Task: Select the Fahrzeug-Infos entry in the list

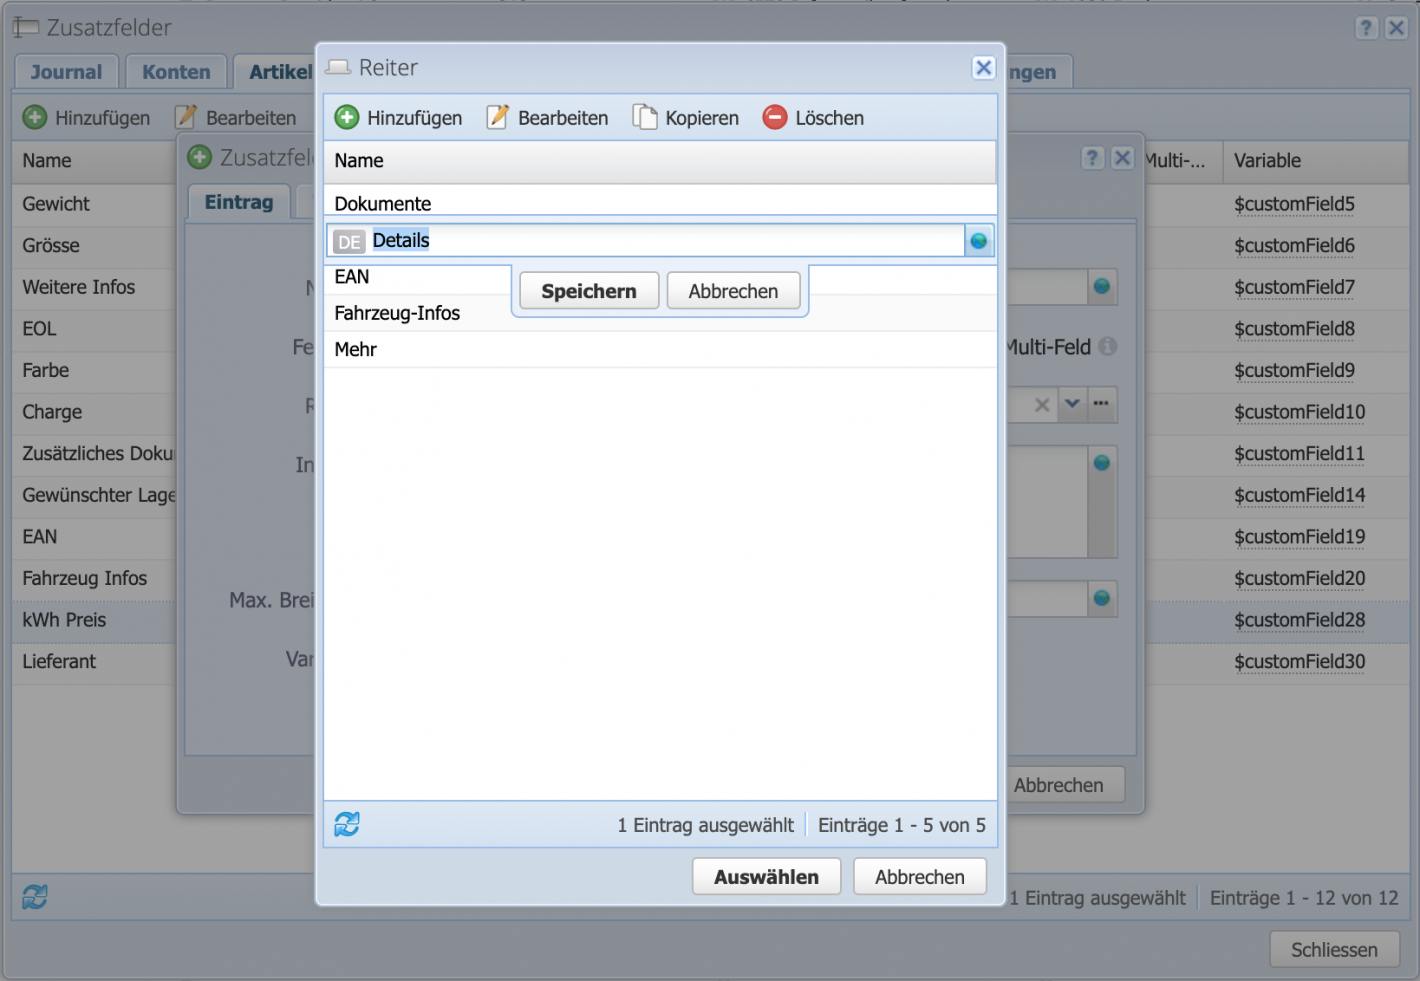Action: (x=396, y=312)
